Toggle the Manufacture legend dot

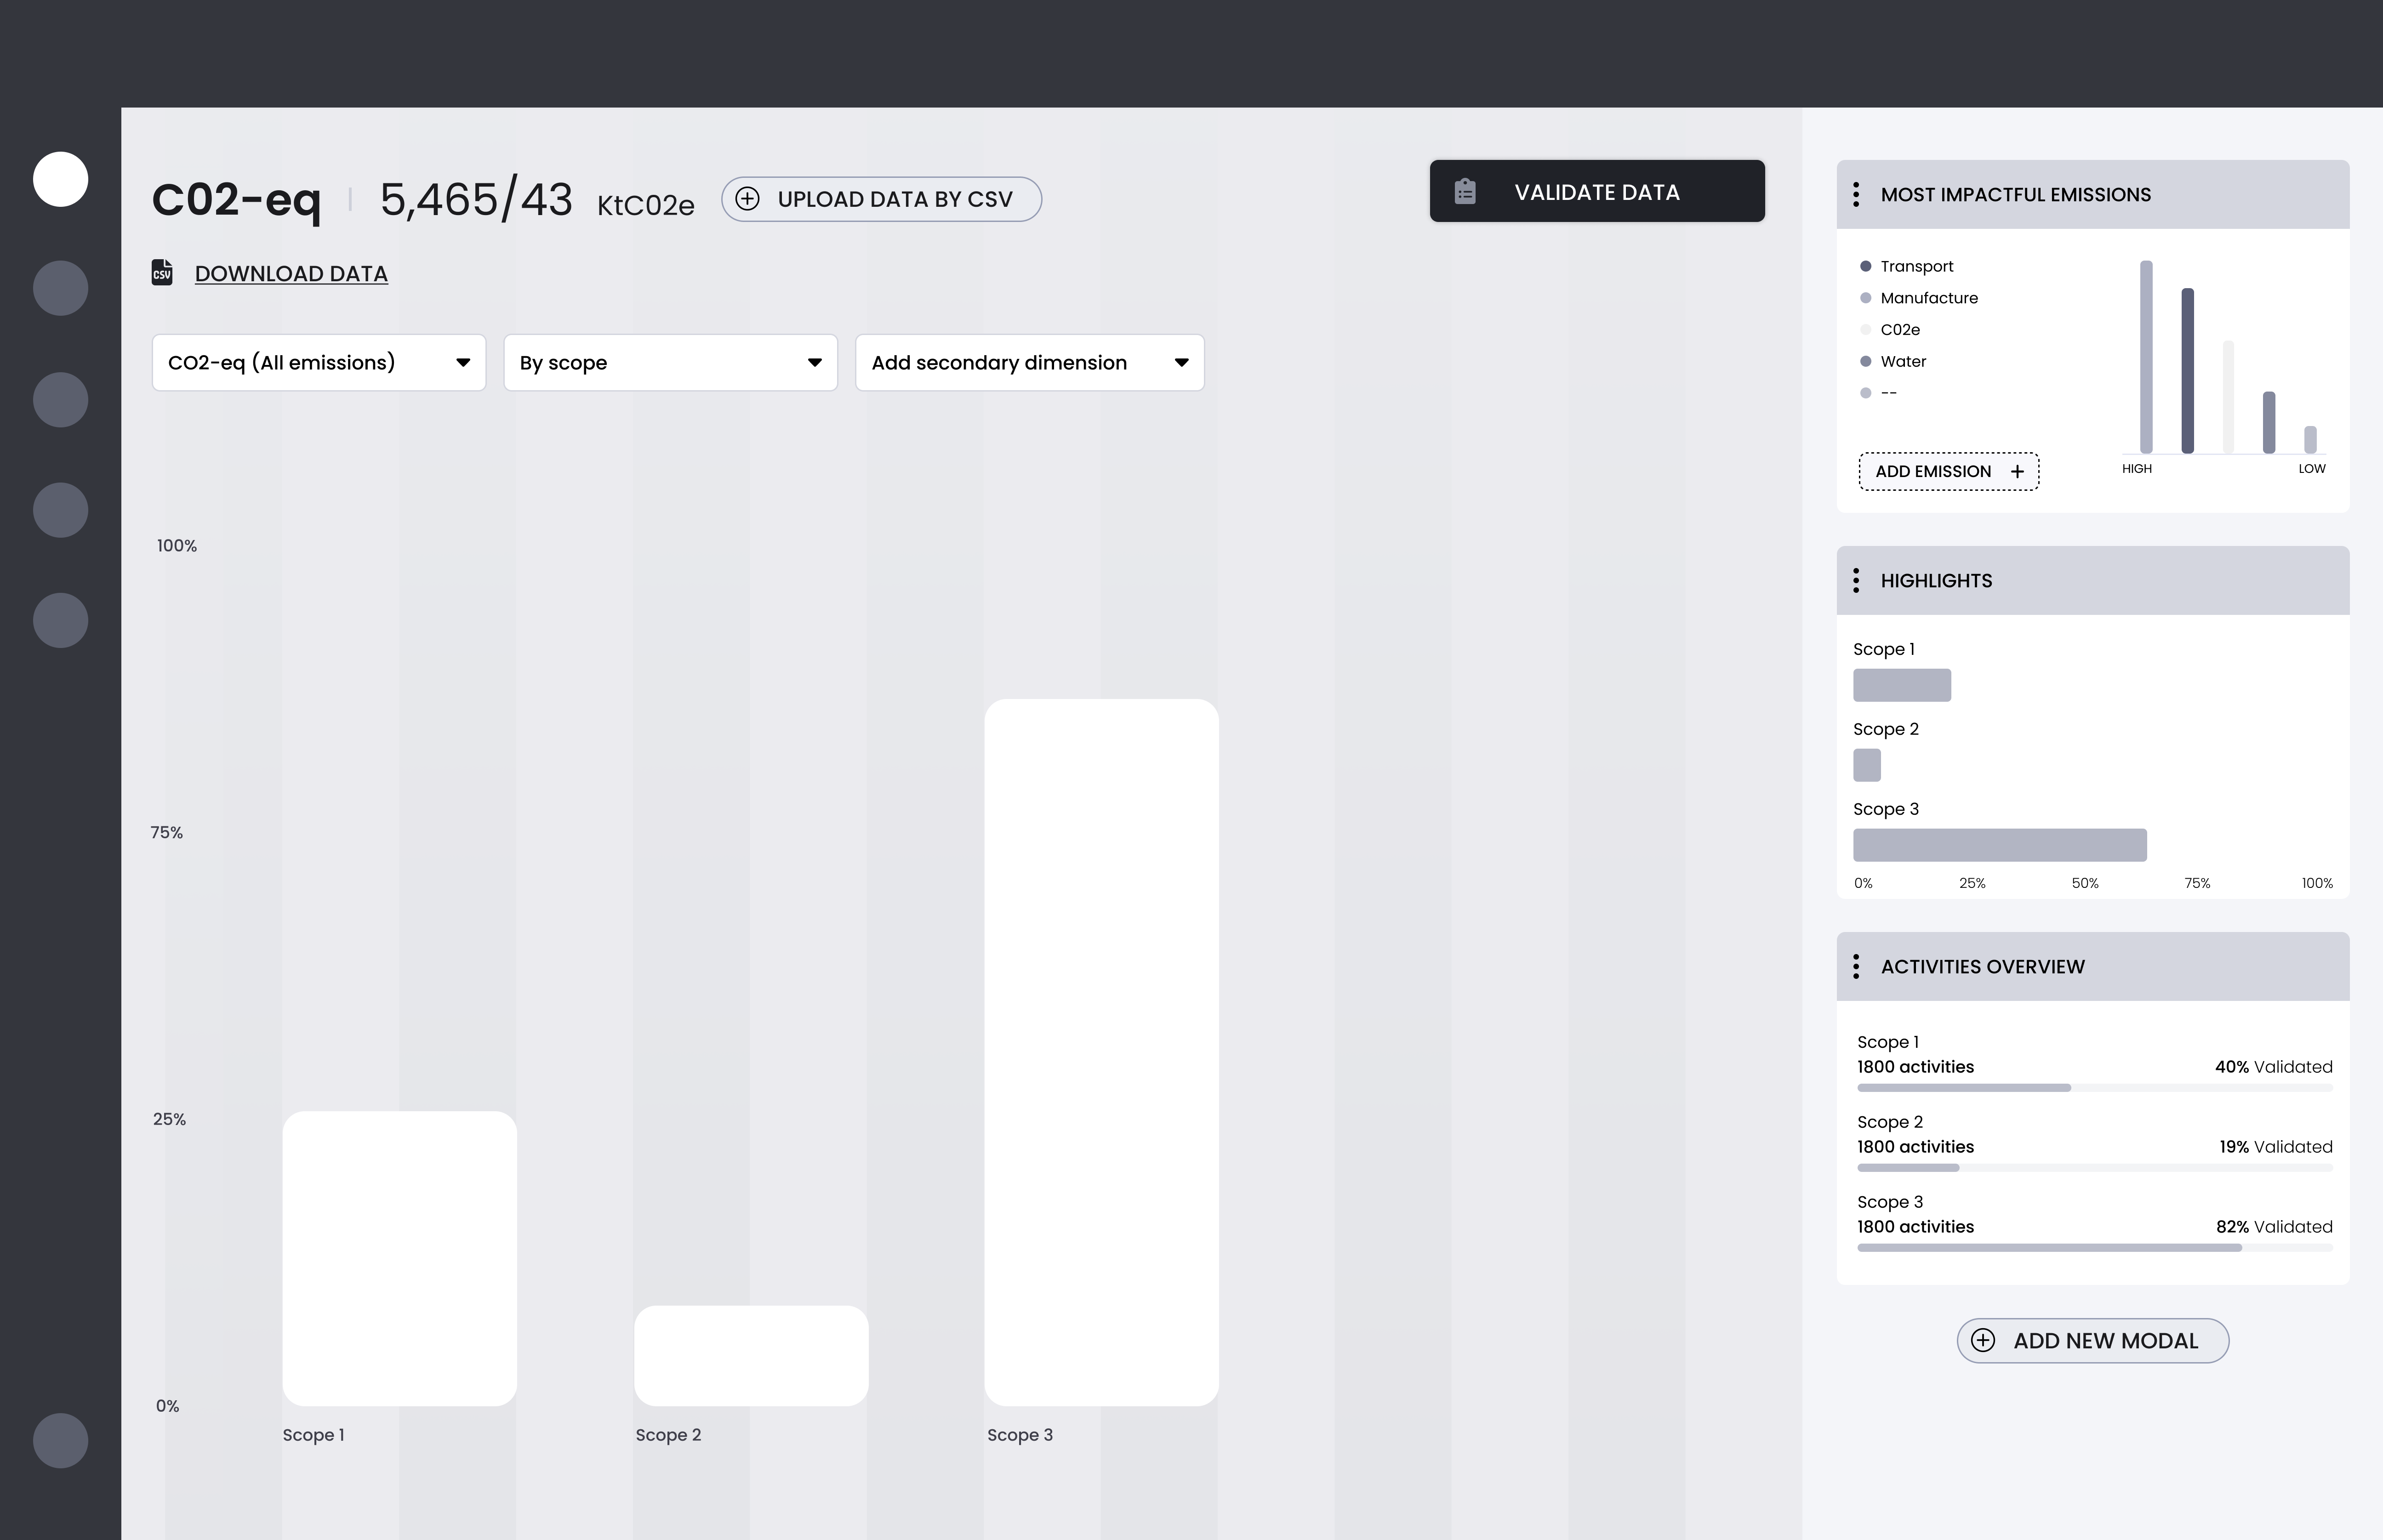1865,298
